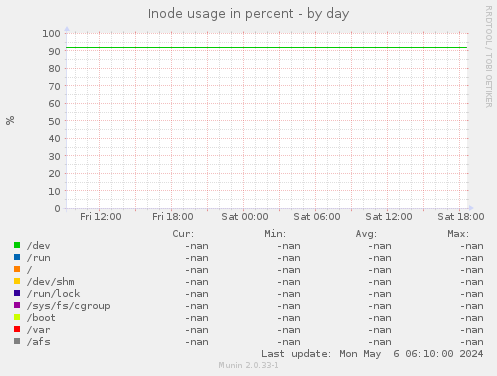Click the 50 value on the y-axis

54,122
